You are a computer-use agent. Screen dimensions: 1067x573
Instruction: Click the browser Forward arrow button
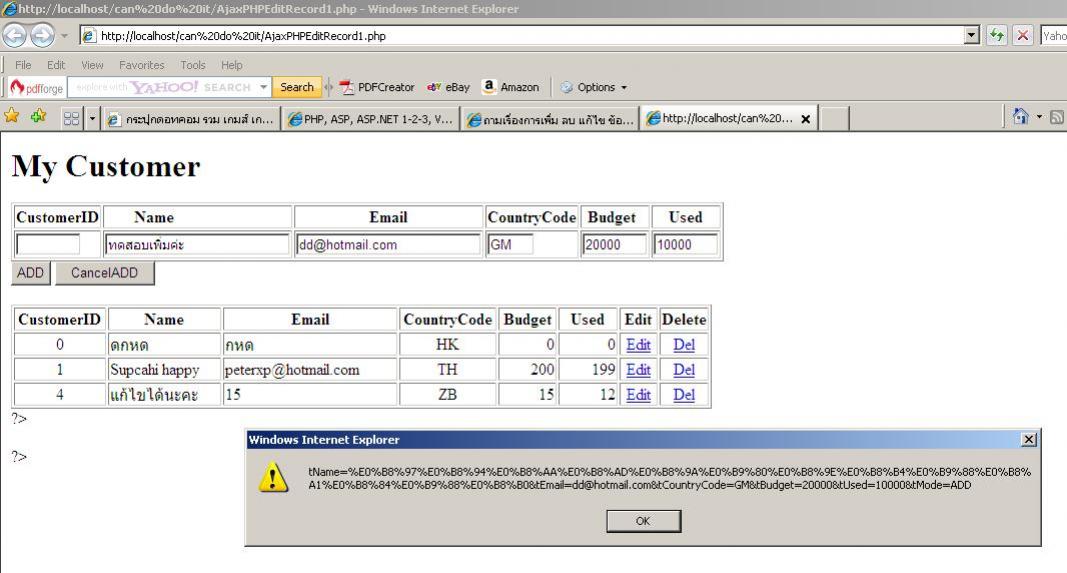coord(42,35)
